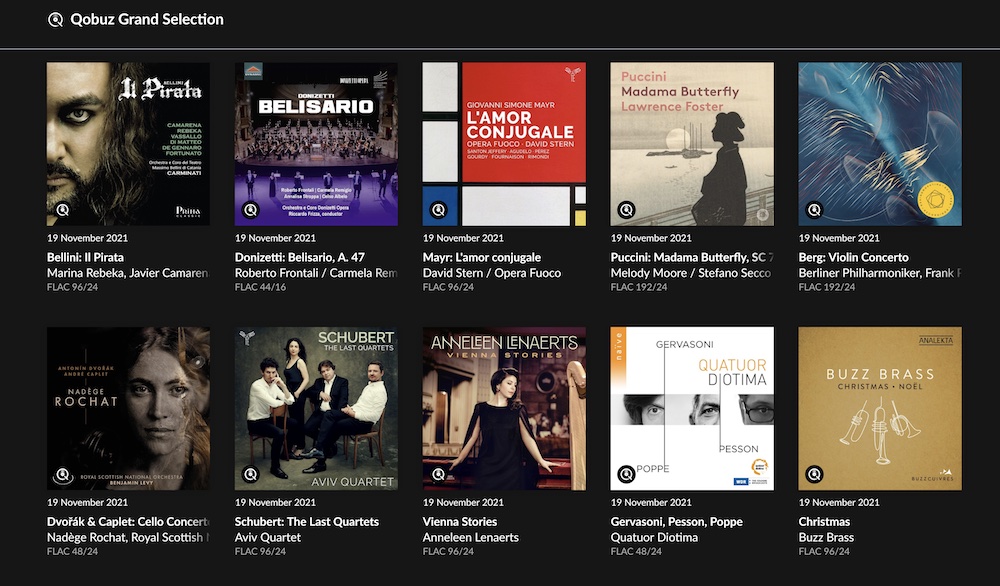
Task: Open the Anneleen Lenaerts Vienna Stories cover
Action: [504, 409]
